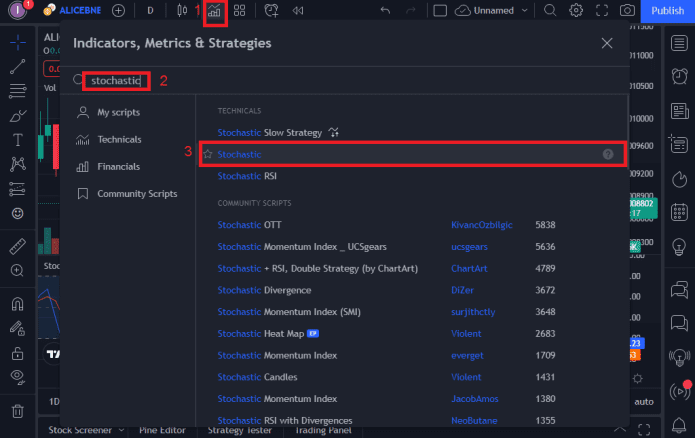Add the Stochastic OTT community script
Viewport: 695px width, 438px height.
pyautogui.click(x=249, y=225)
